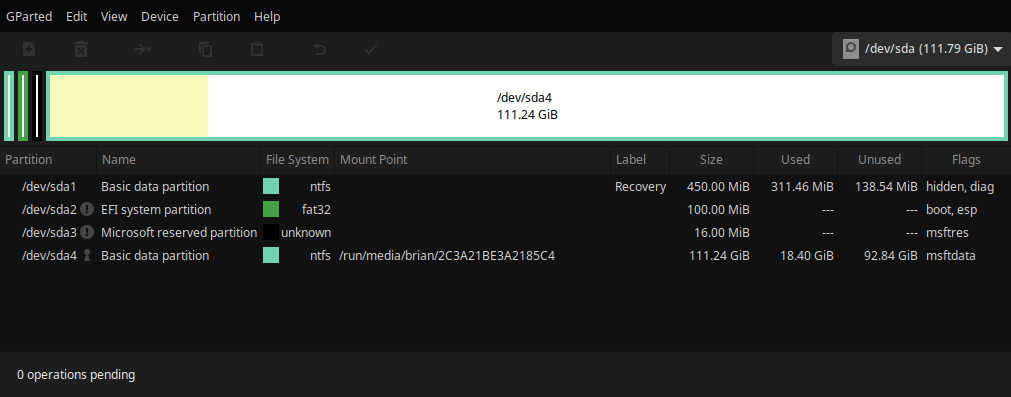Click the green fat32 color swatch
Screen dimensions: 1011x397
pos(271,209)
